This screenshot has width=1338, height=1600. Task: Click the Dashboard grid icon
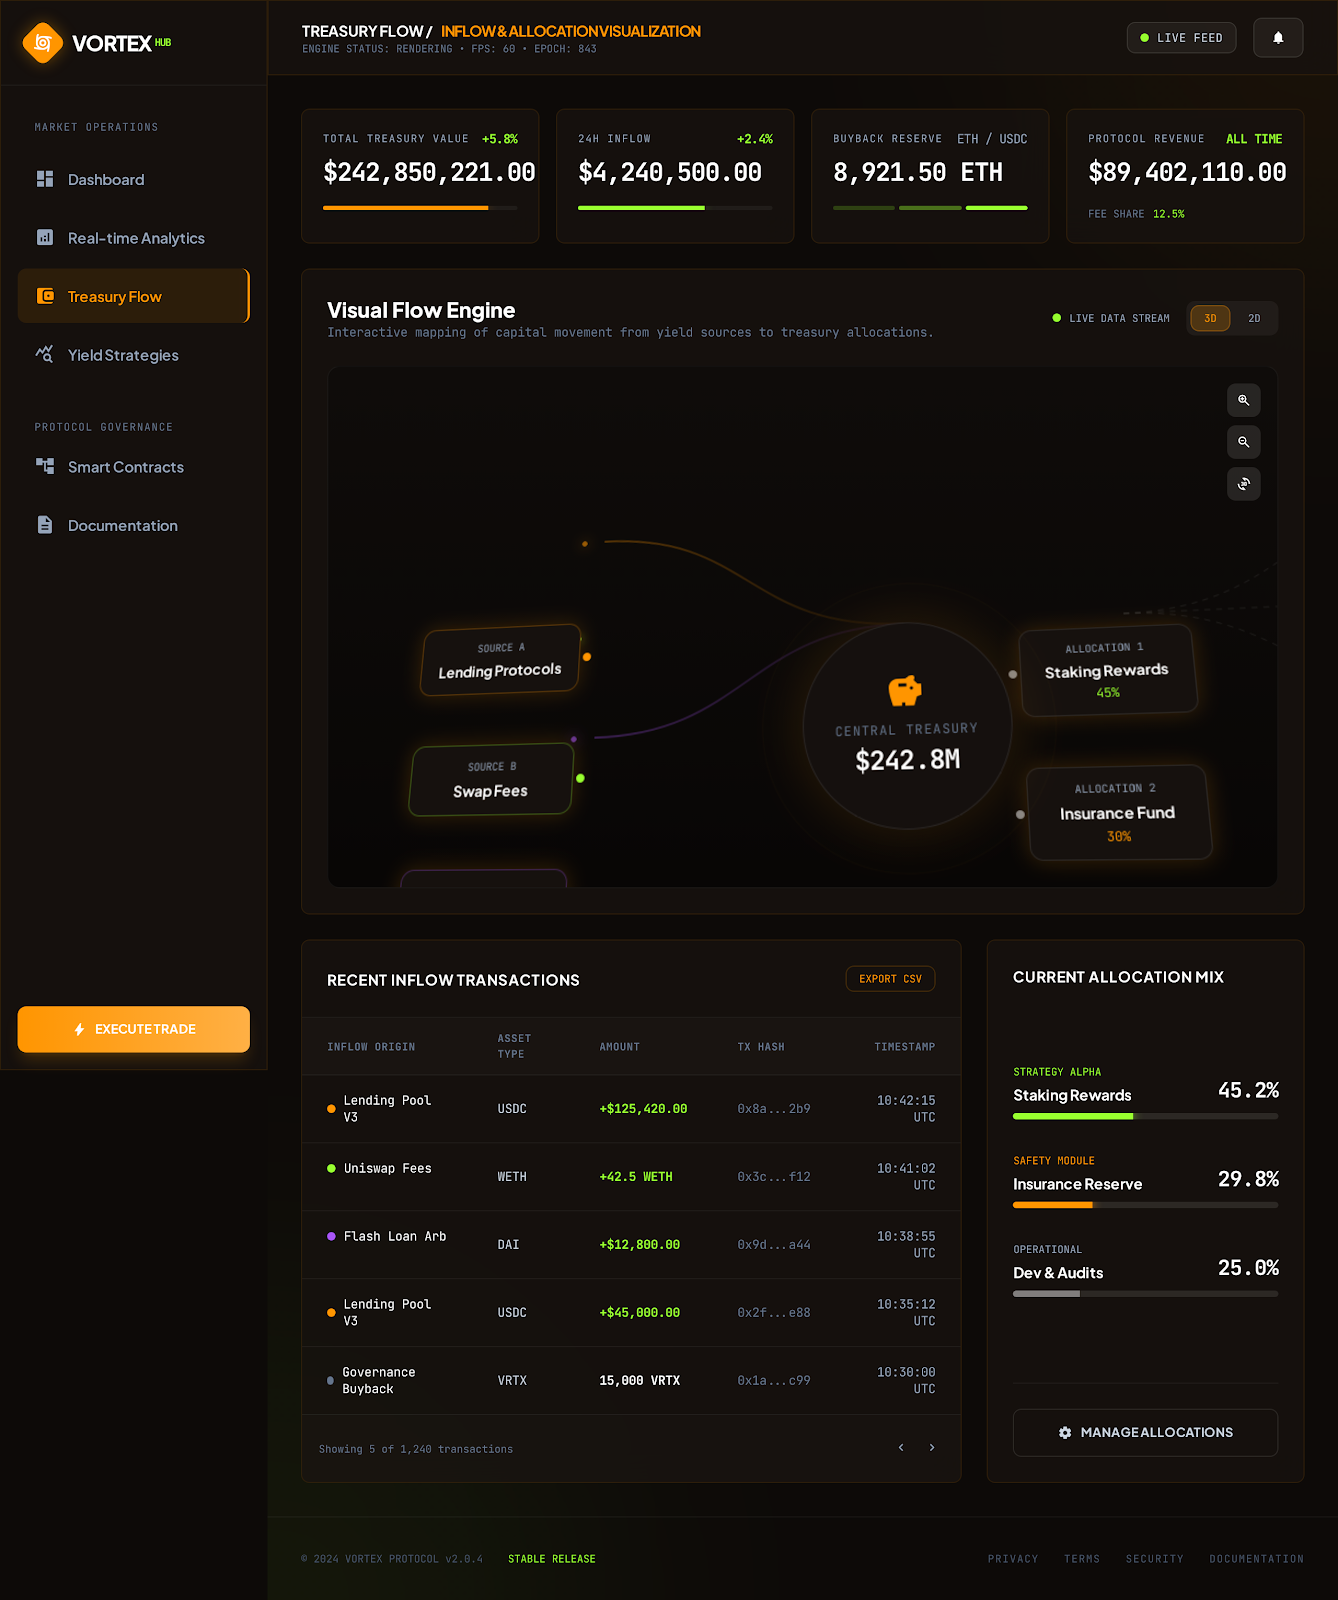[45, 179]
